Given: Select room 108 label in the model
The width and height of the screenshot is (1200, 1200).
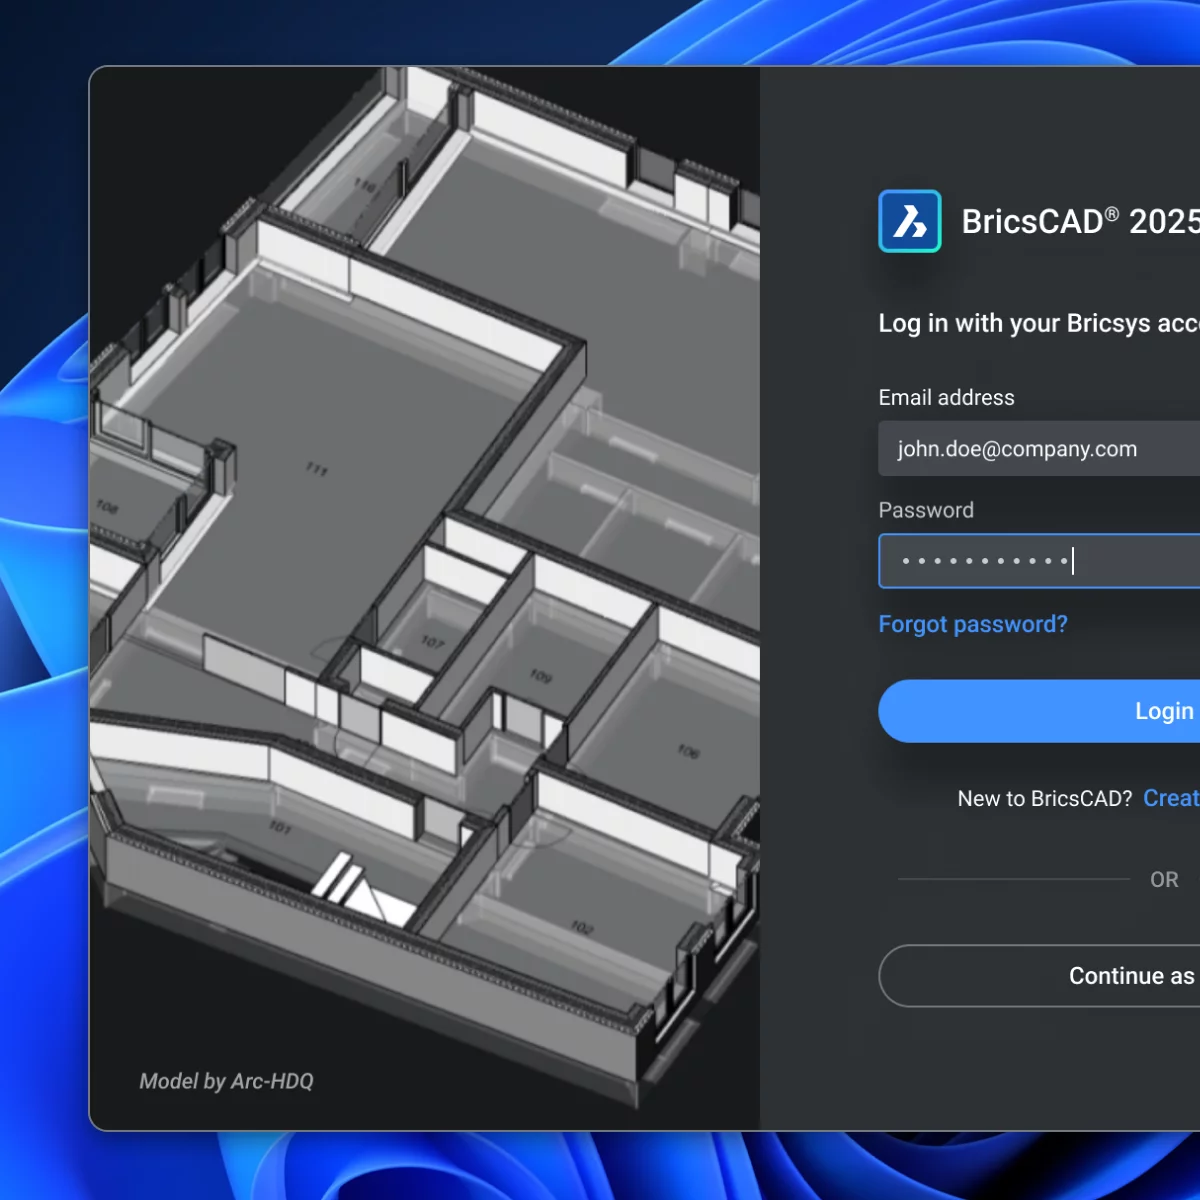Looking at the screenshot, I should coord(107,507).
